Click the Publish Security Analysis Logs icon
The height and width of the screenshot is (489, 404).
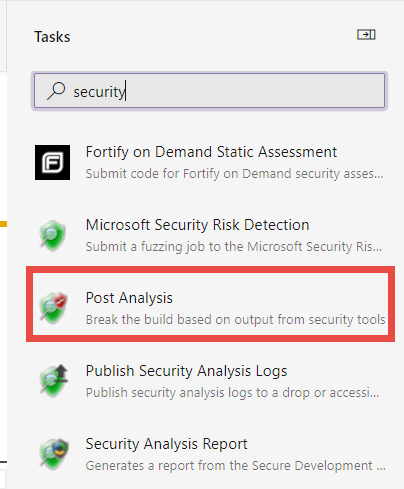click(53, 381)
